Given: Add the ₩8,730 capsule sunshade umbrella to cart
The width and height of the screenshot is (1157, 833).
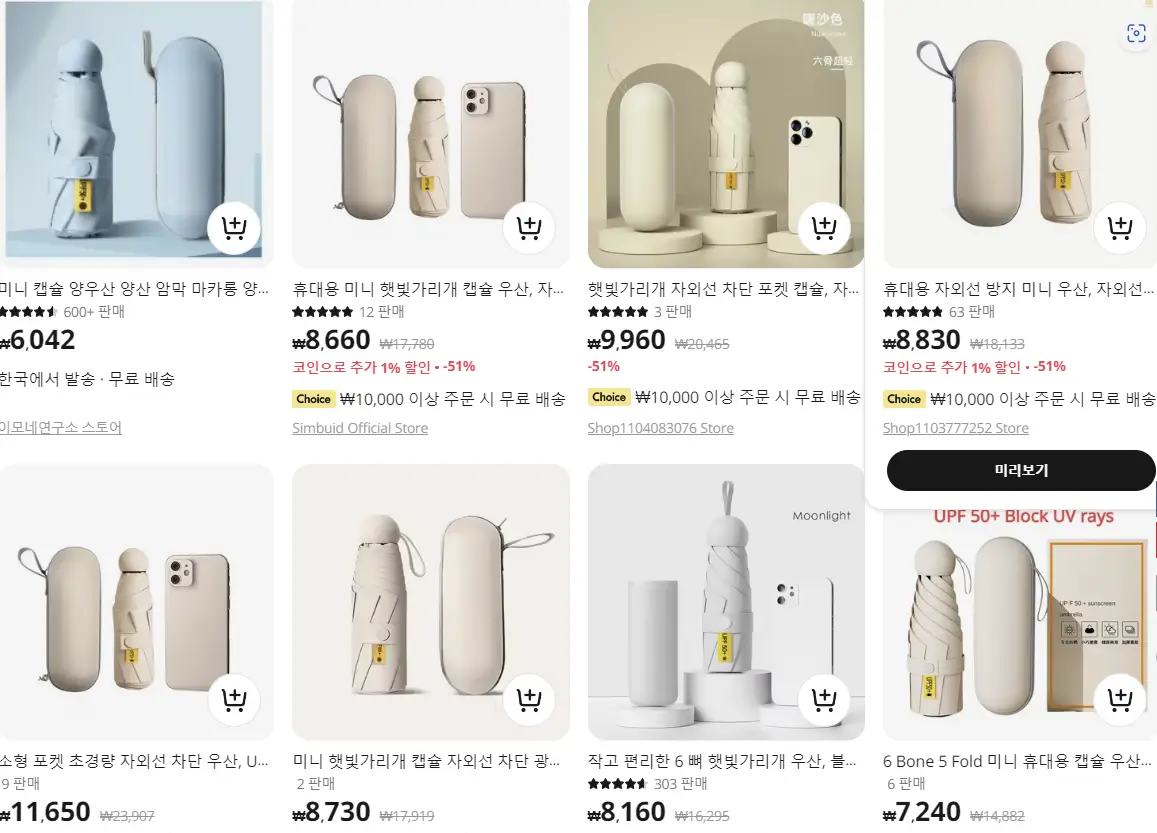Looking at the screenshot, I should [x=529, y=700].
